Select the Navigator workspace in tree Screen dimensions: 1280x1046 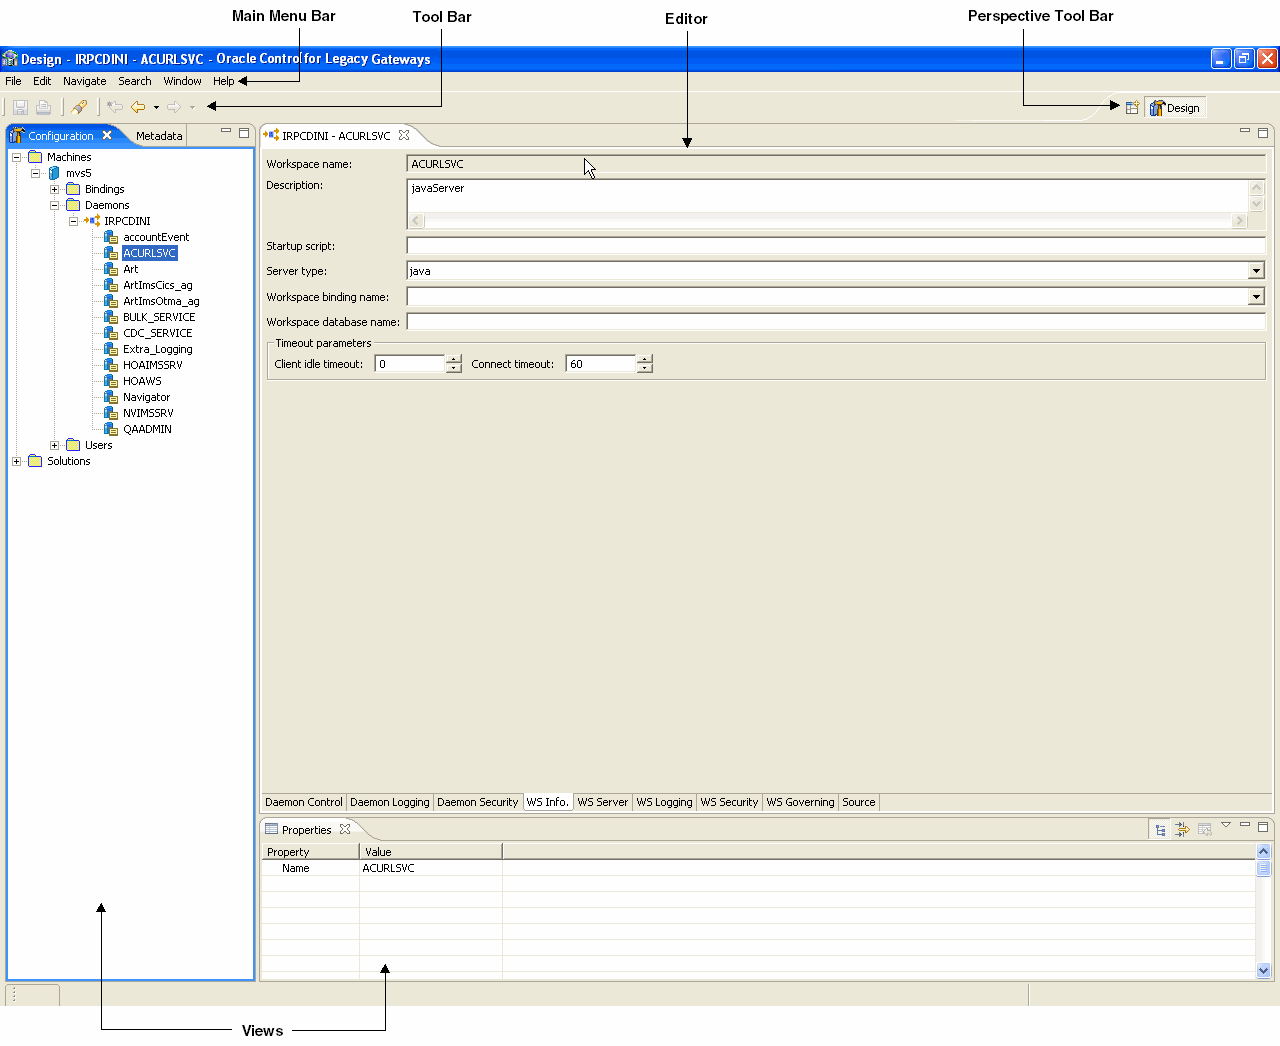click(x=146, y=397)
